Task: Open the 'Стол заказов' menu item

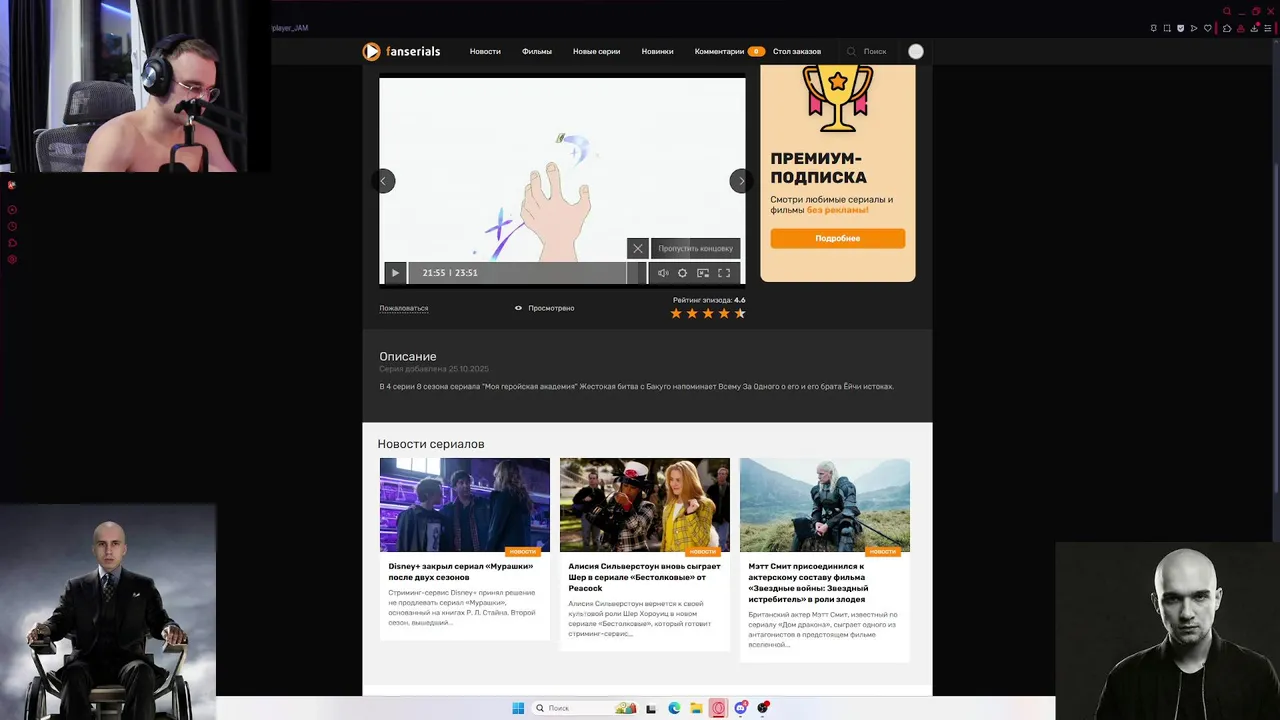Action: coord(797,51)
